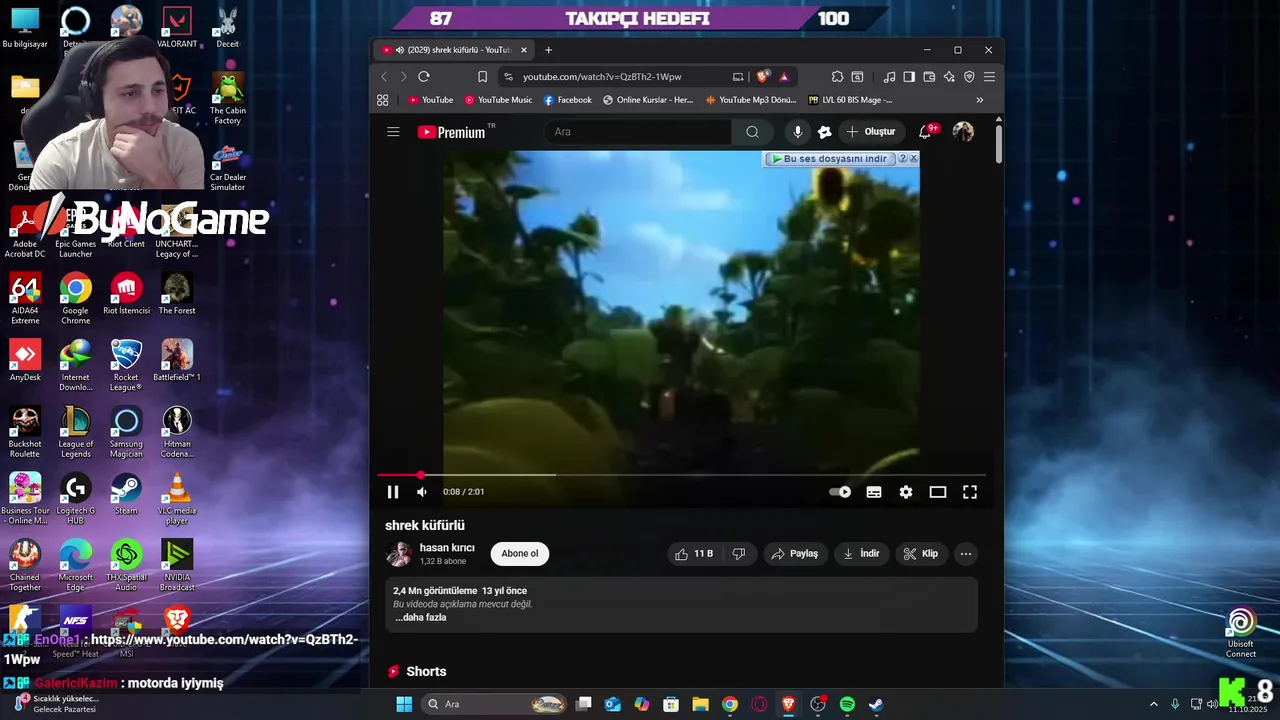Dislike the video with thumbs-down
The width and height of the screenshot is (1280, 720).
click(739, 554)
